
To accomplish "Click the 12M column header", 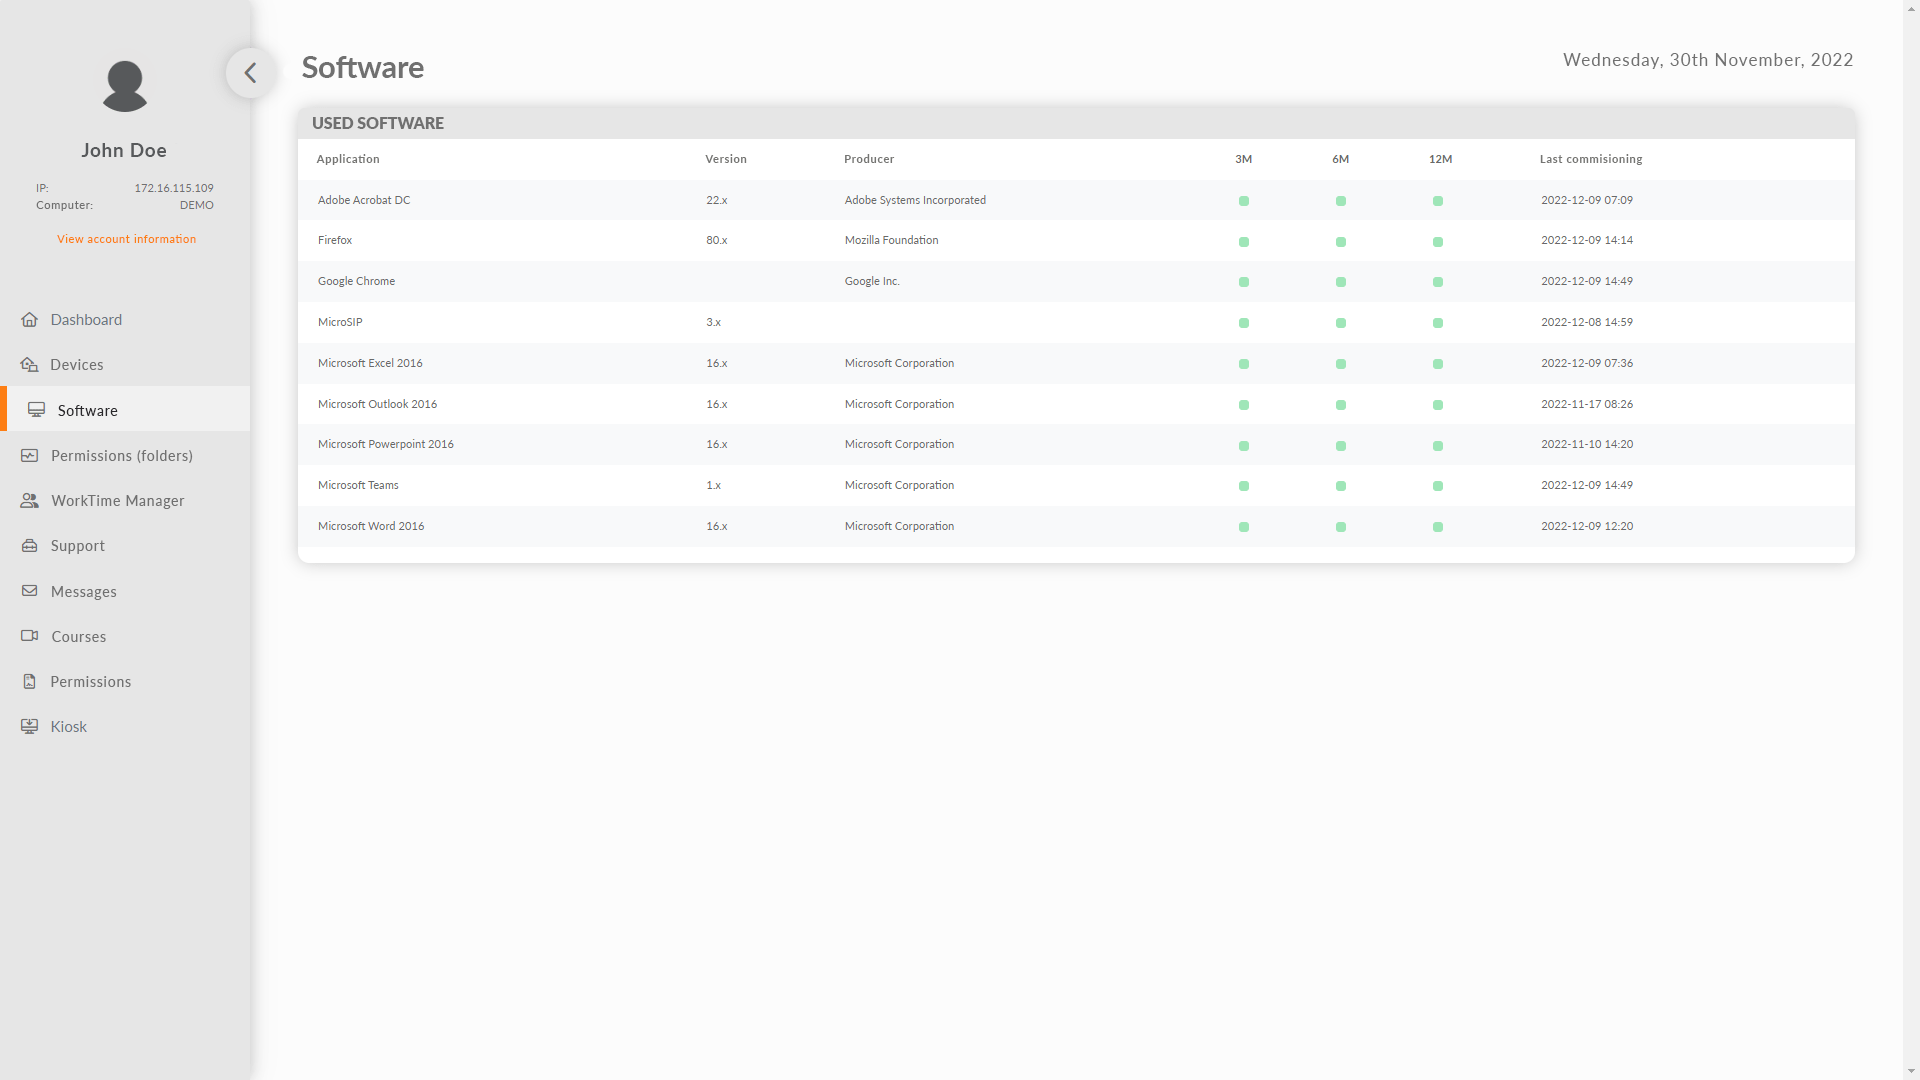I will 1441,159.
